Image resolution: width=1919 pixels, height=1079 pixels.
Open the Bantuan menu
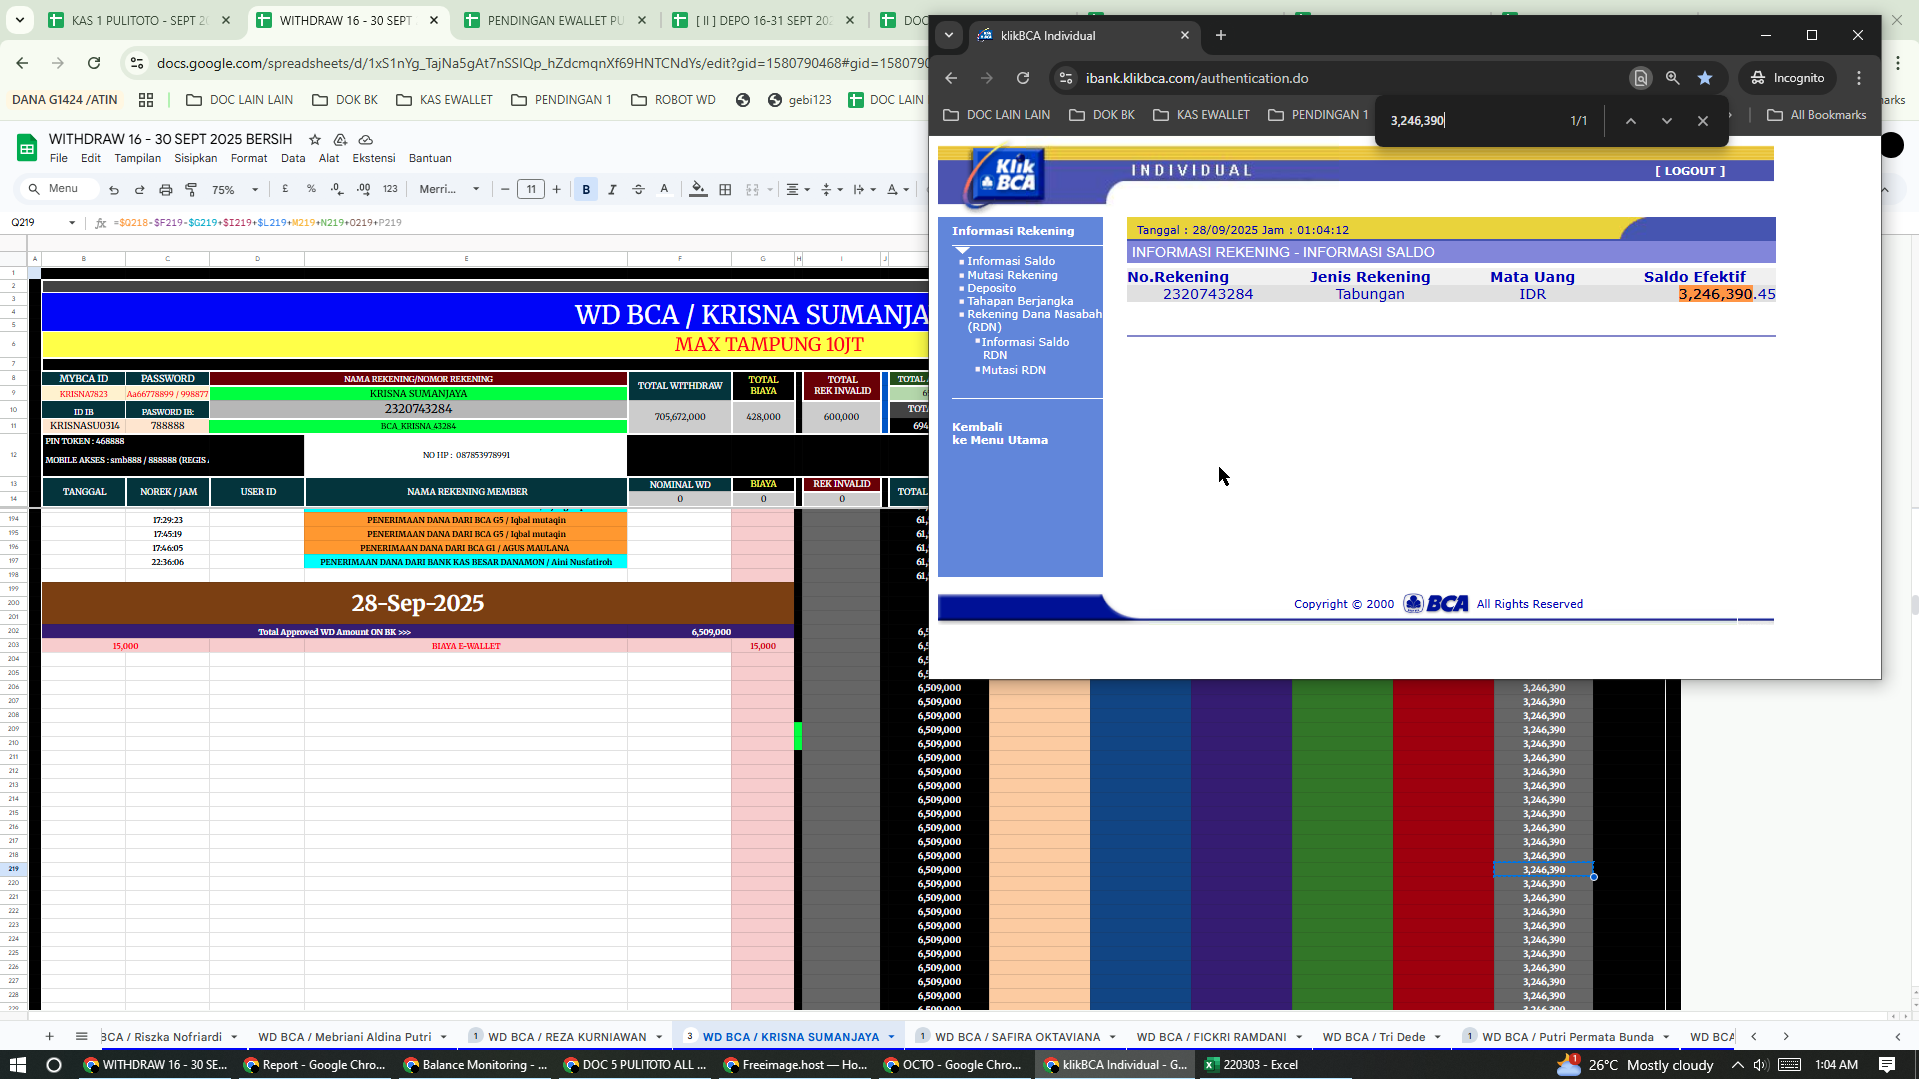(430, 158)
